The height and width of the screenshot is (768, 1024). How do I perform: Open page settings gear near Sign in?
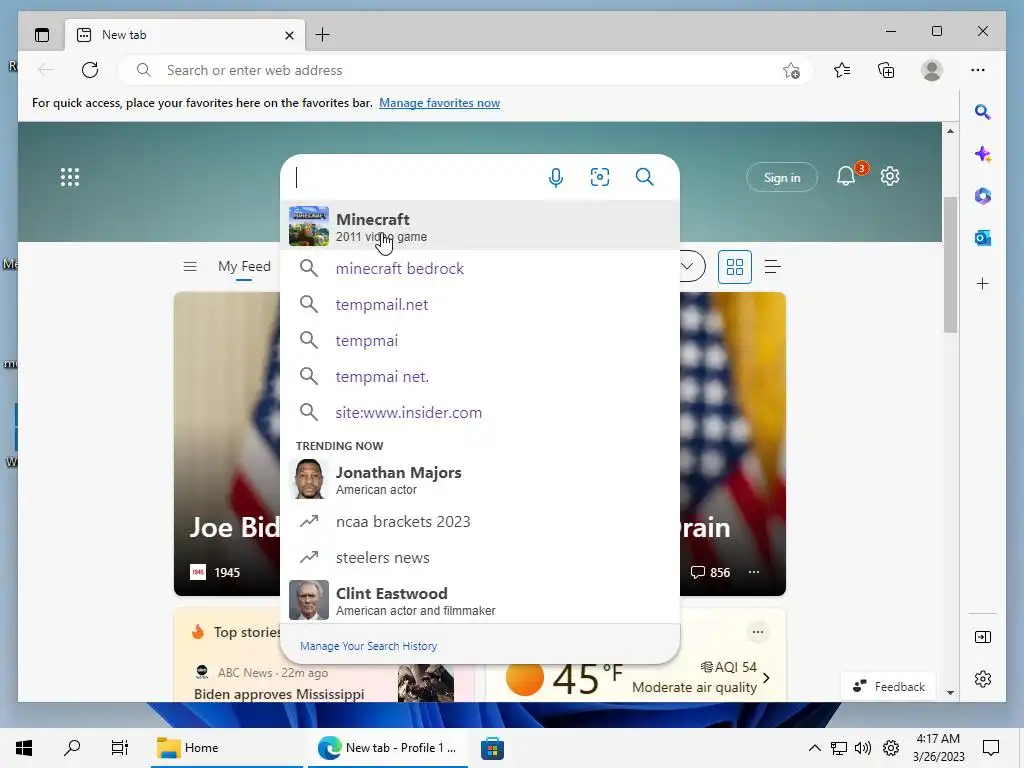(889, 176)
